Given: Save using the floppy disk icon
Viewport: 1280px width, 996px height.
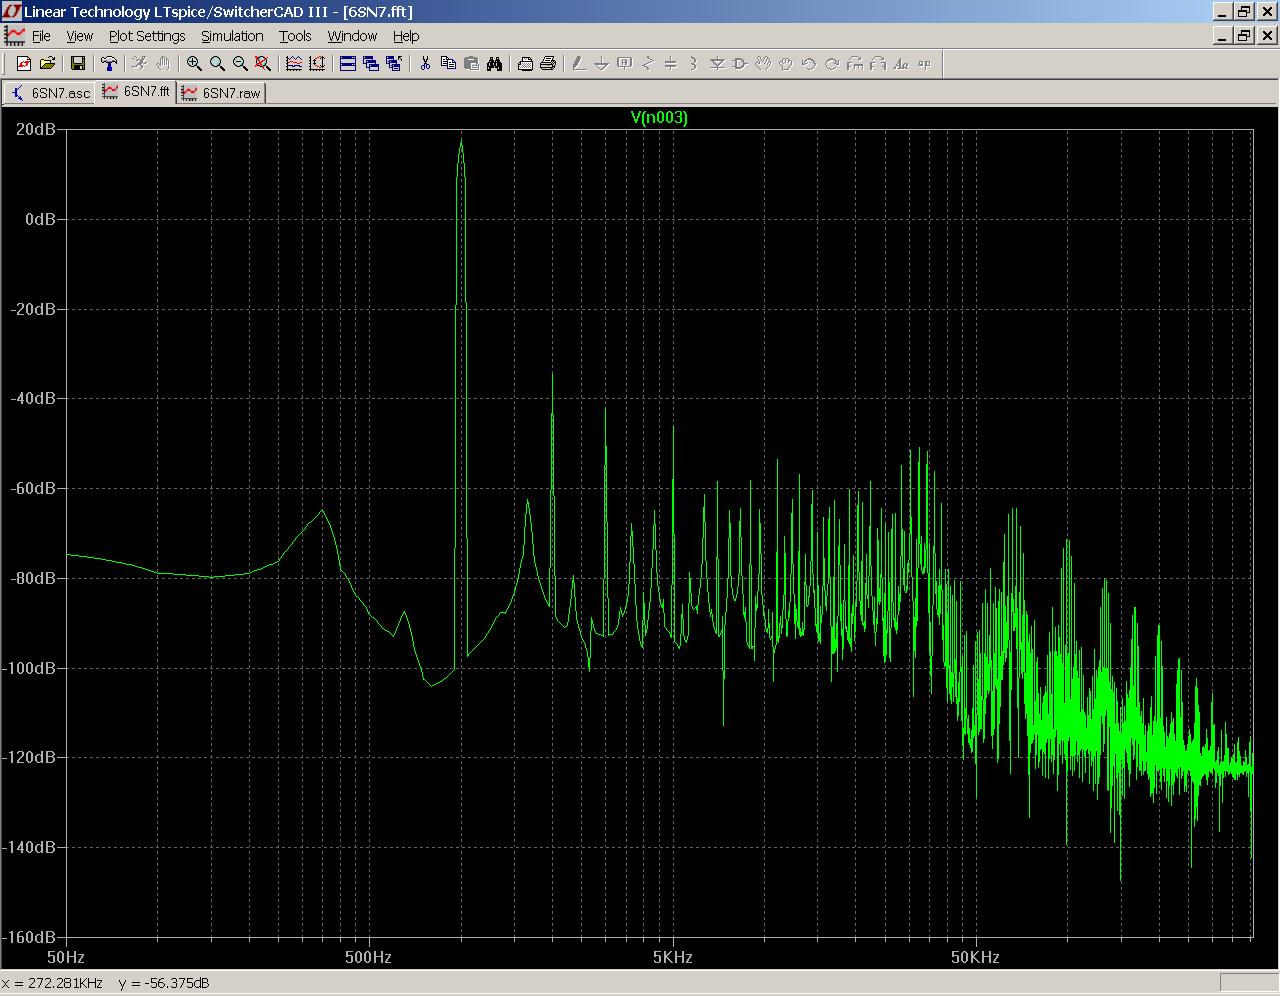Looking at the screenshot, I should pyautogui.click(x=78, y=64).
